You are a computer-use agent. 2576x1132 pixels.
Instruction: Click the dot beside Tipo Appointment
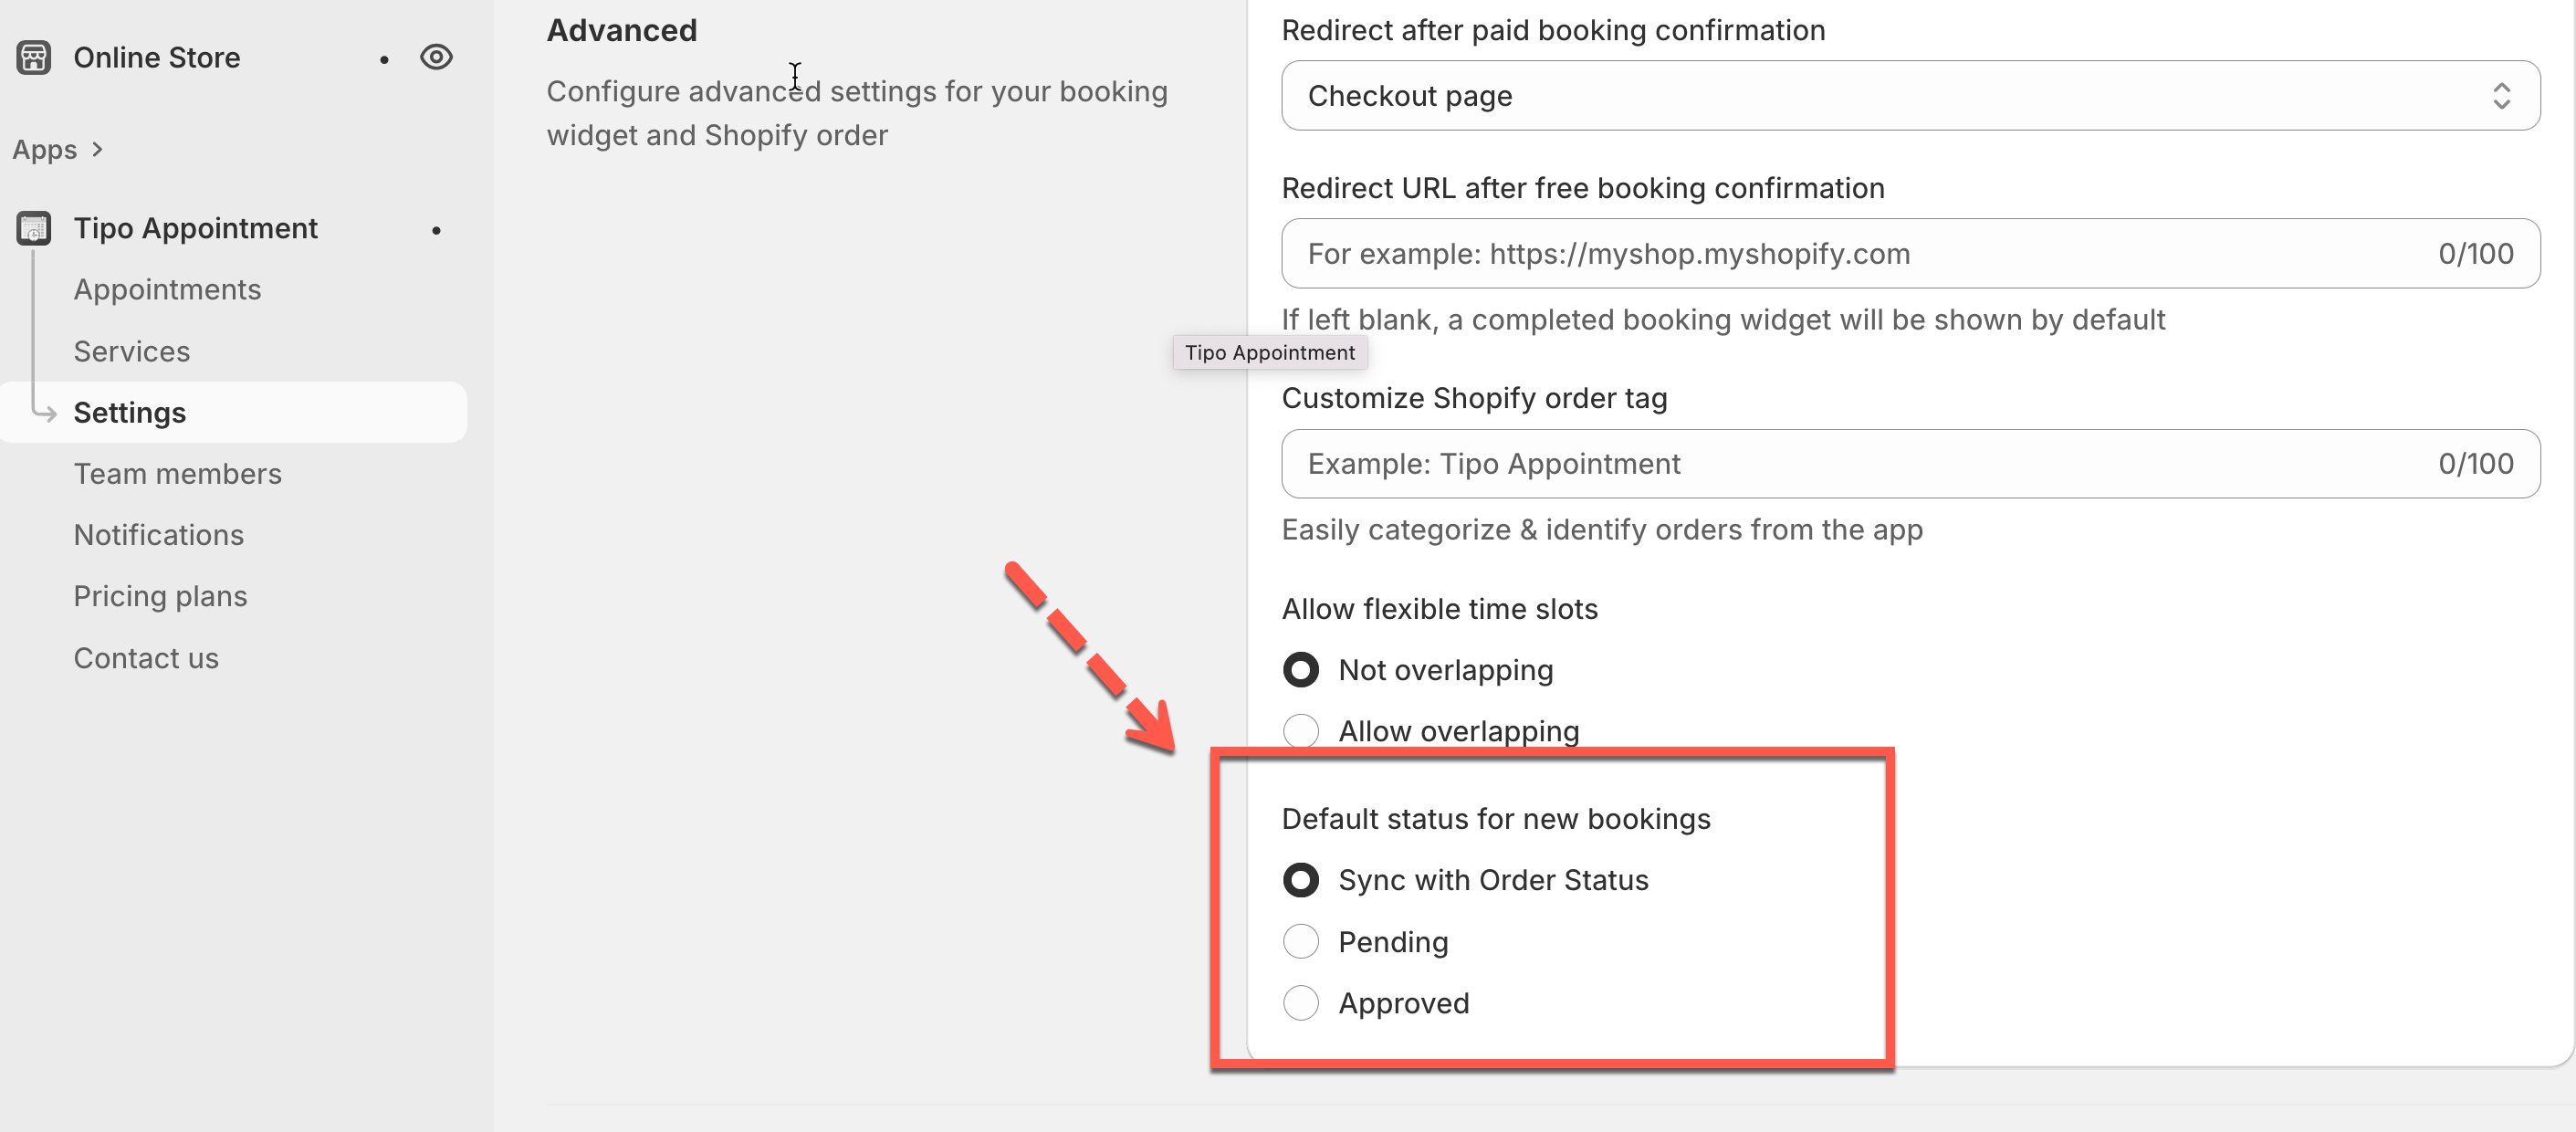[x=436, y=231]
